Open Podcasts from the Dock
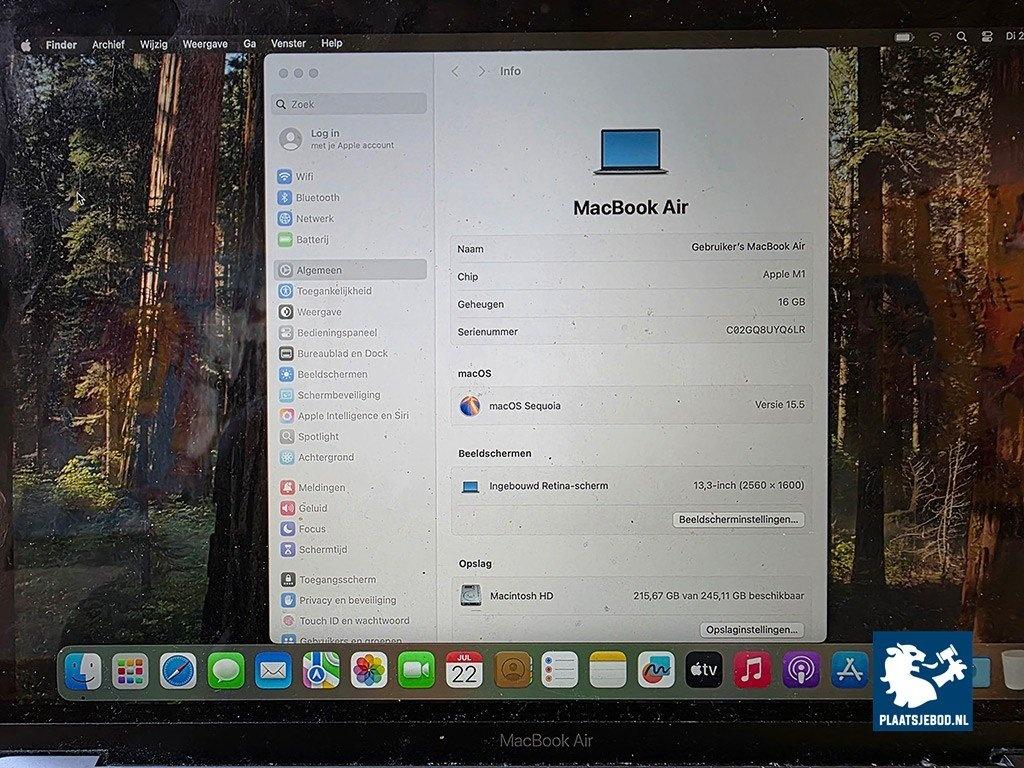 pos(801,670)
